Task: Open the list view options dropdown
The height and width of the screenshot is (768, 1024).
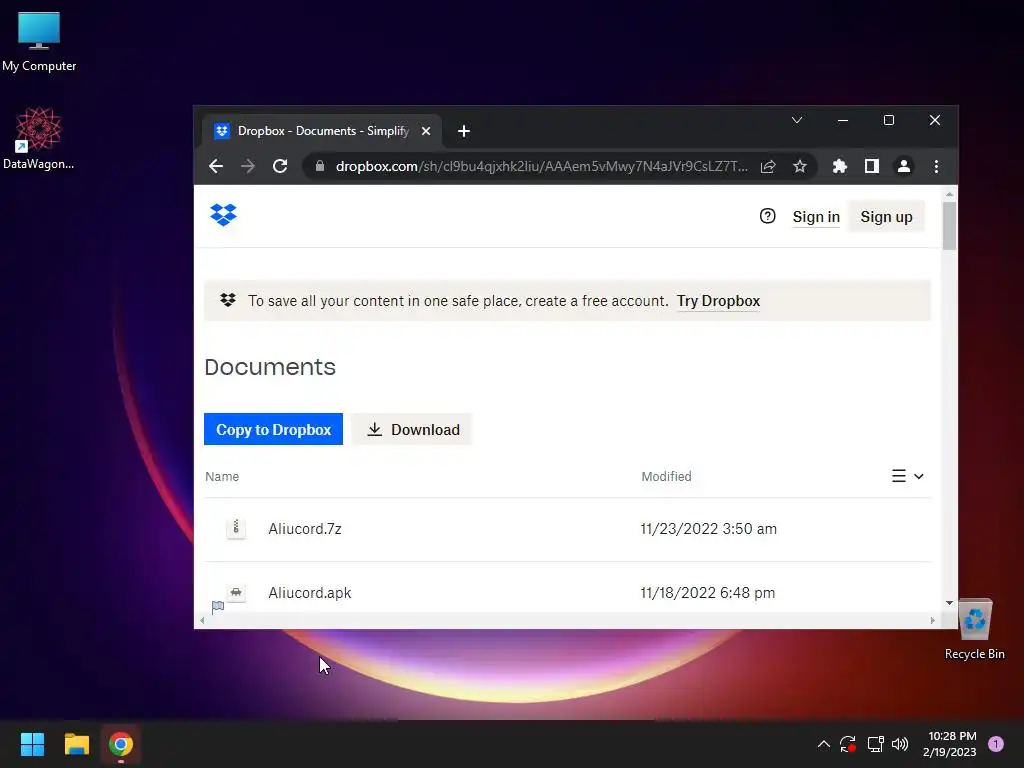Action: (x=908, y=476)
